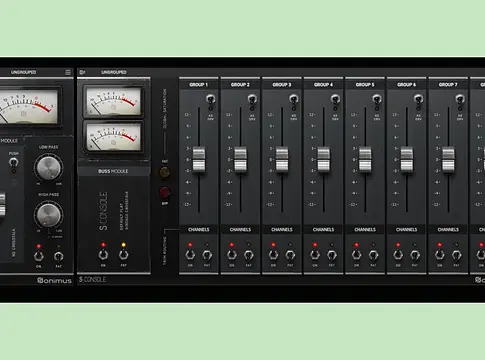Open the Channels list under Group 3
485x360 pixels.
(282, 230)
